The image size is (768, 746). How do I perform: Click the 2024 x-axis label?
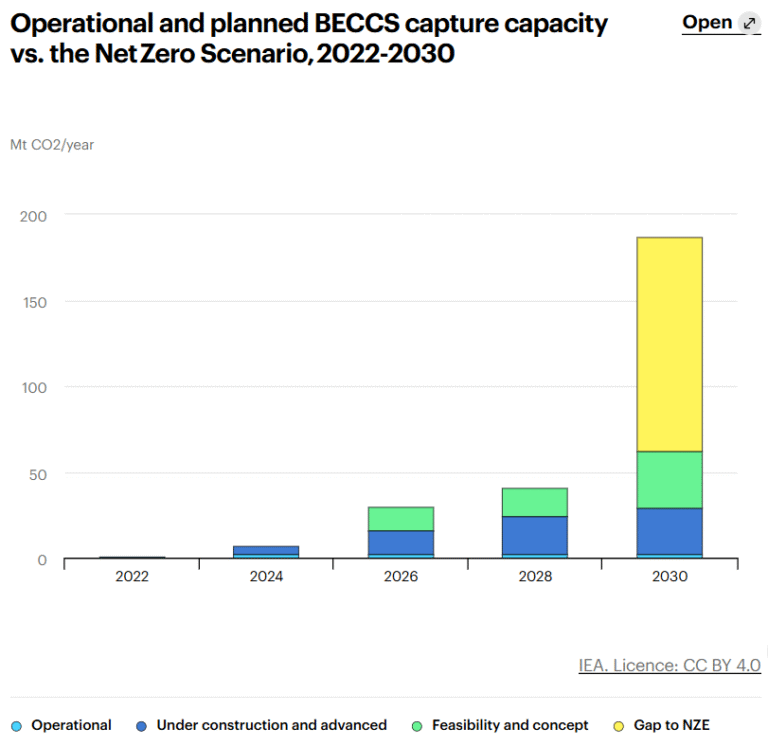266,576
